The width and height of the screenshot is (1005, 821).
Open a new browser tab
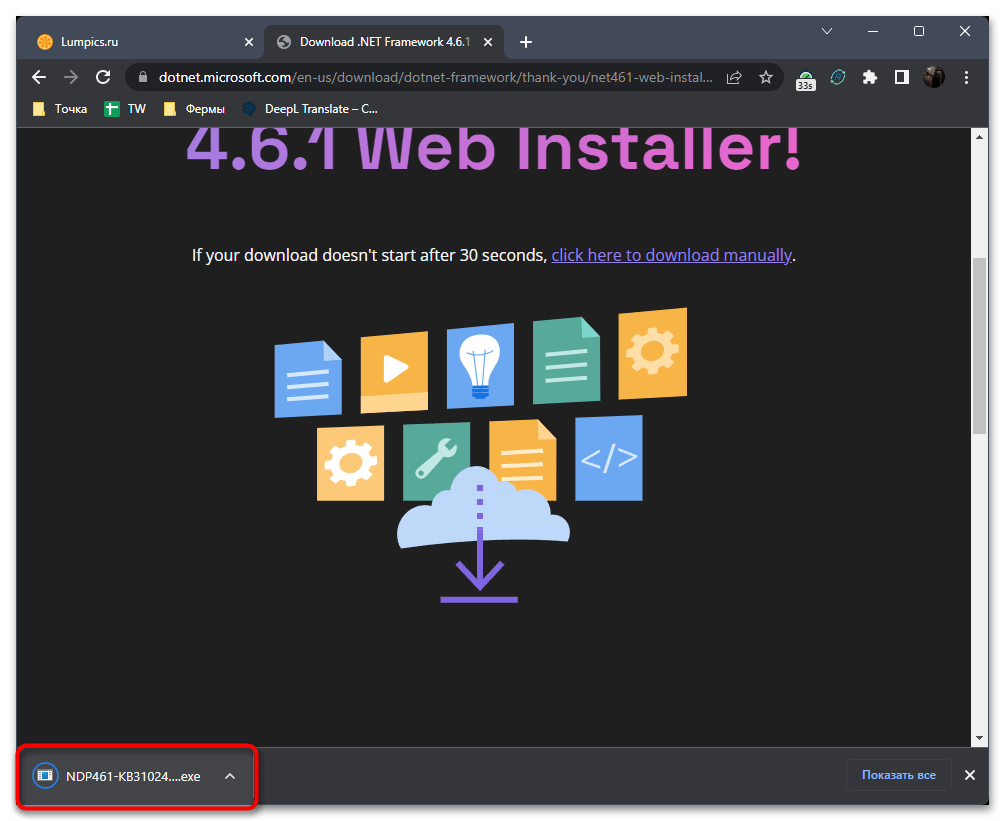(x=526, y=42)
